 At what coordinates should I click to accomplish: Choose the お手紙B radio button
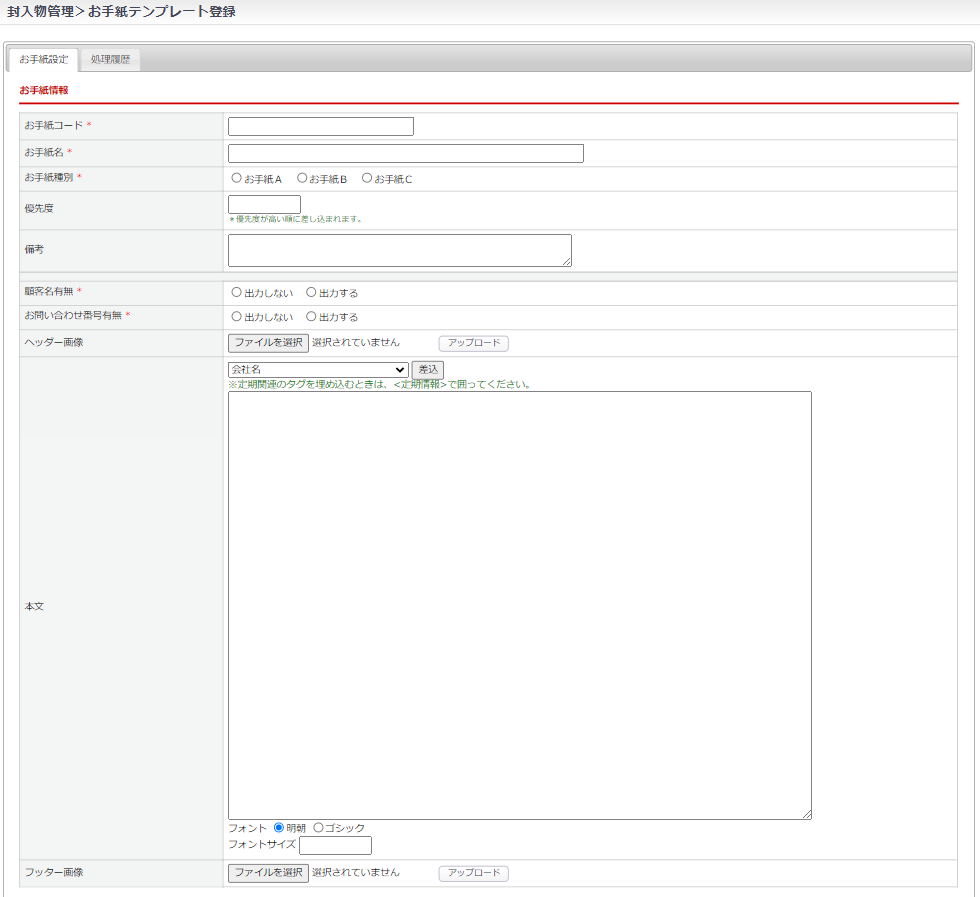point(302,179)
